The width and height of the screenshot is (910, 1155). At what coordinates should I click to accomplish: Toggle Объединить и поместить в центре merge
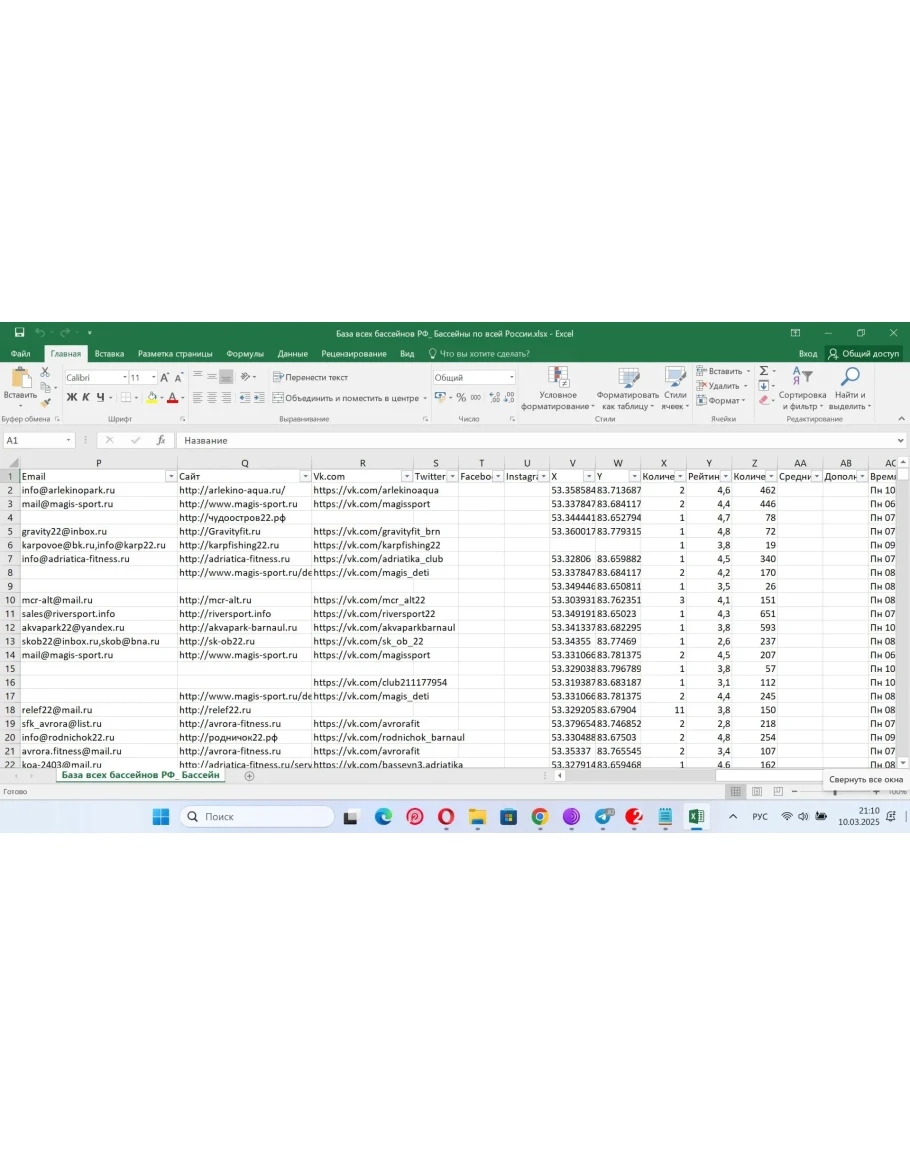[x=346, y=398]
